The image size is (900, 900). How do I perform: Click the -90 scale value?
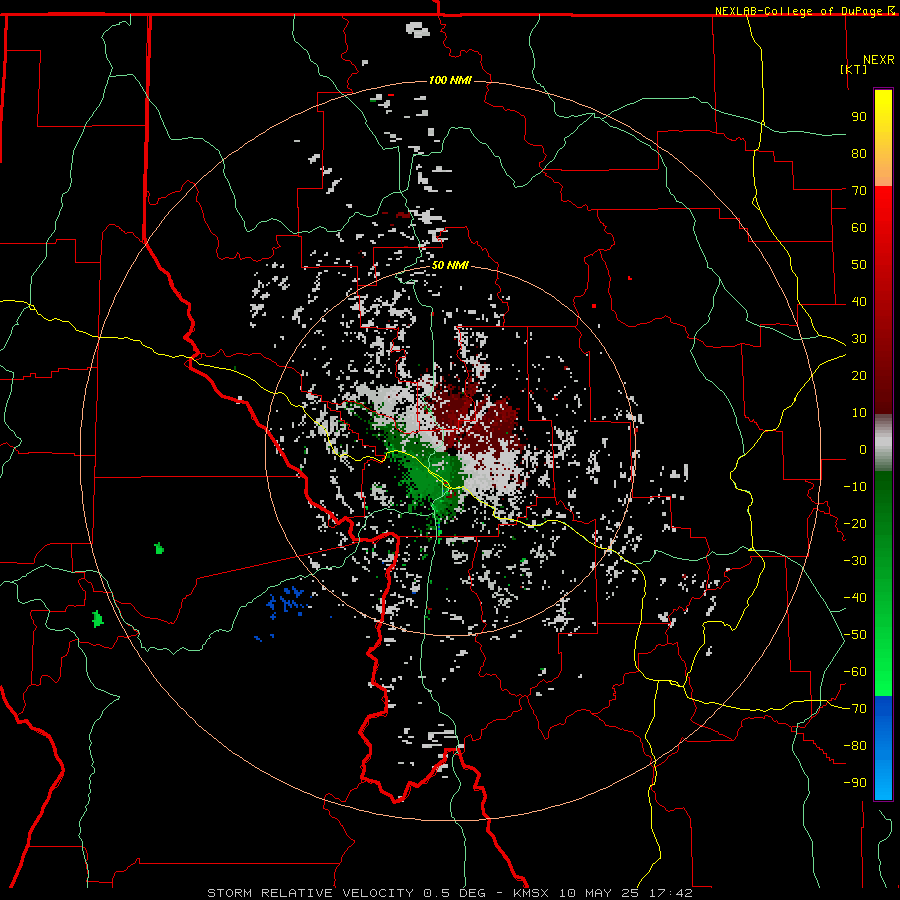(855, 782)
